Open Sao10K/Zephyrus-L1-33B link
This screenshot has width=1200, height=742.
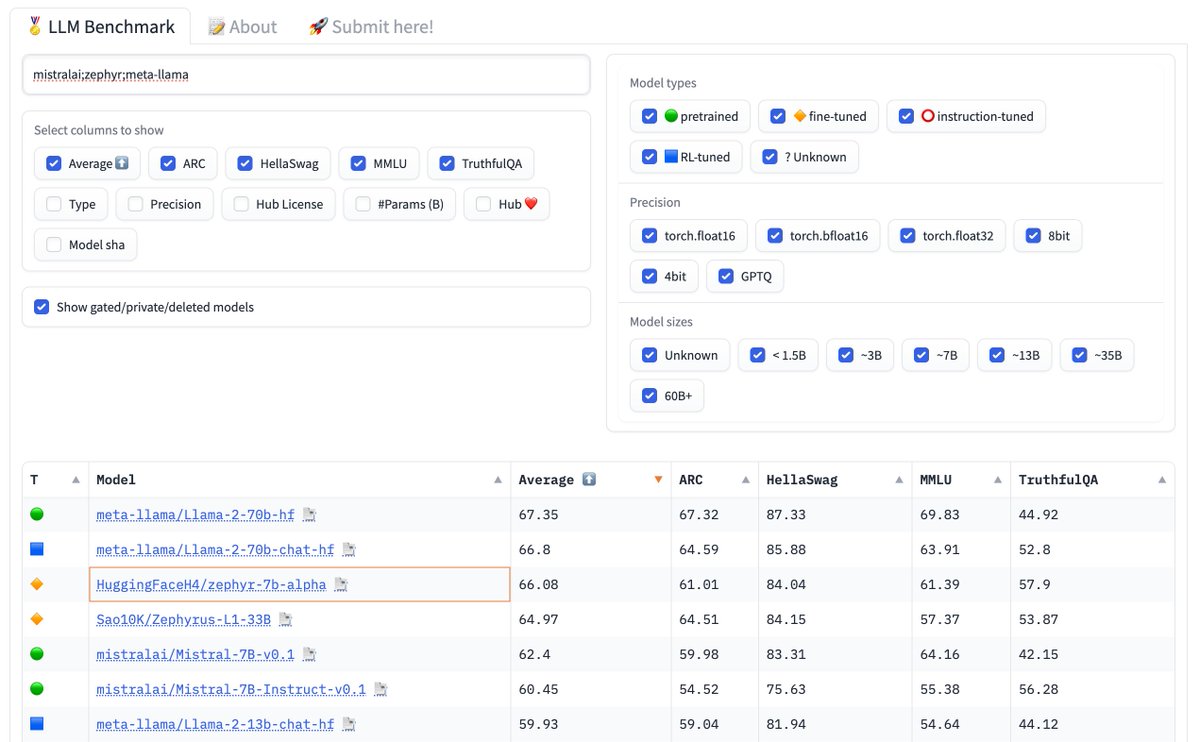[x=184, y=620]
